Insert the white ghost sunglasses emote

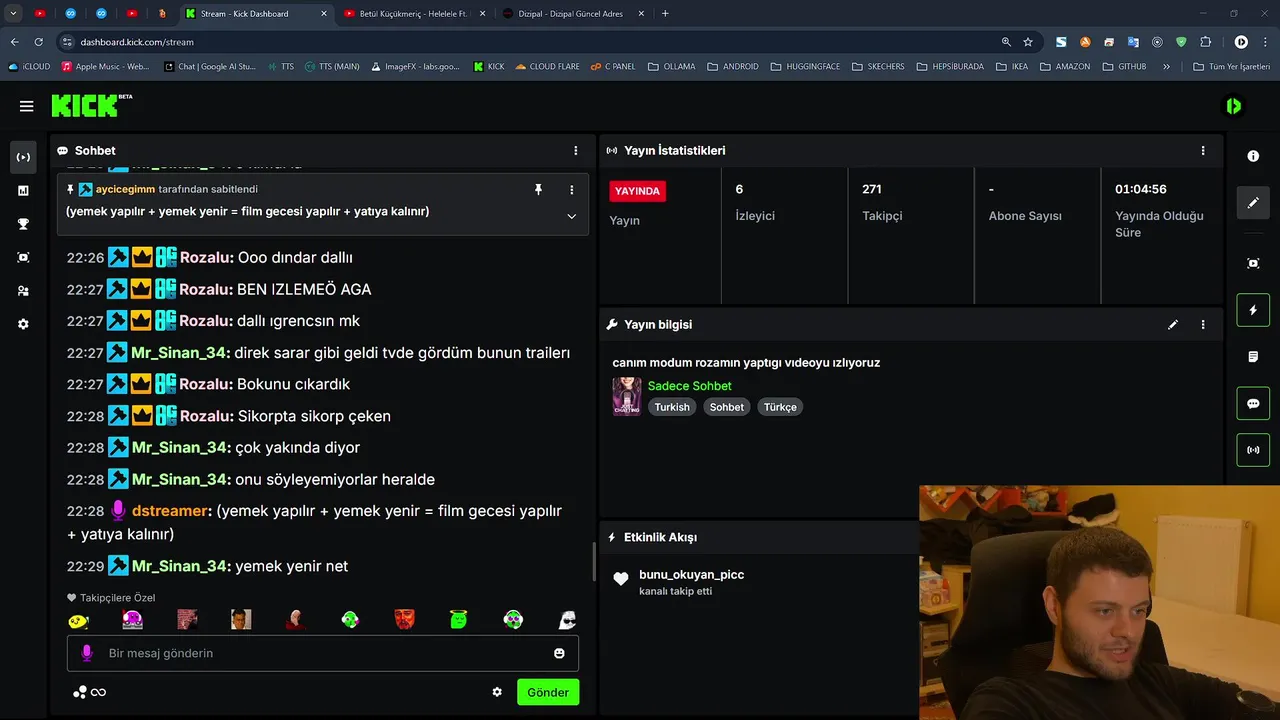click(567, 620)
